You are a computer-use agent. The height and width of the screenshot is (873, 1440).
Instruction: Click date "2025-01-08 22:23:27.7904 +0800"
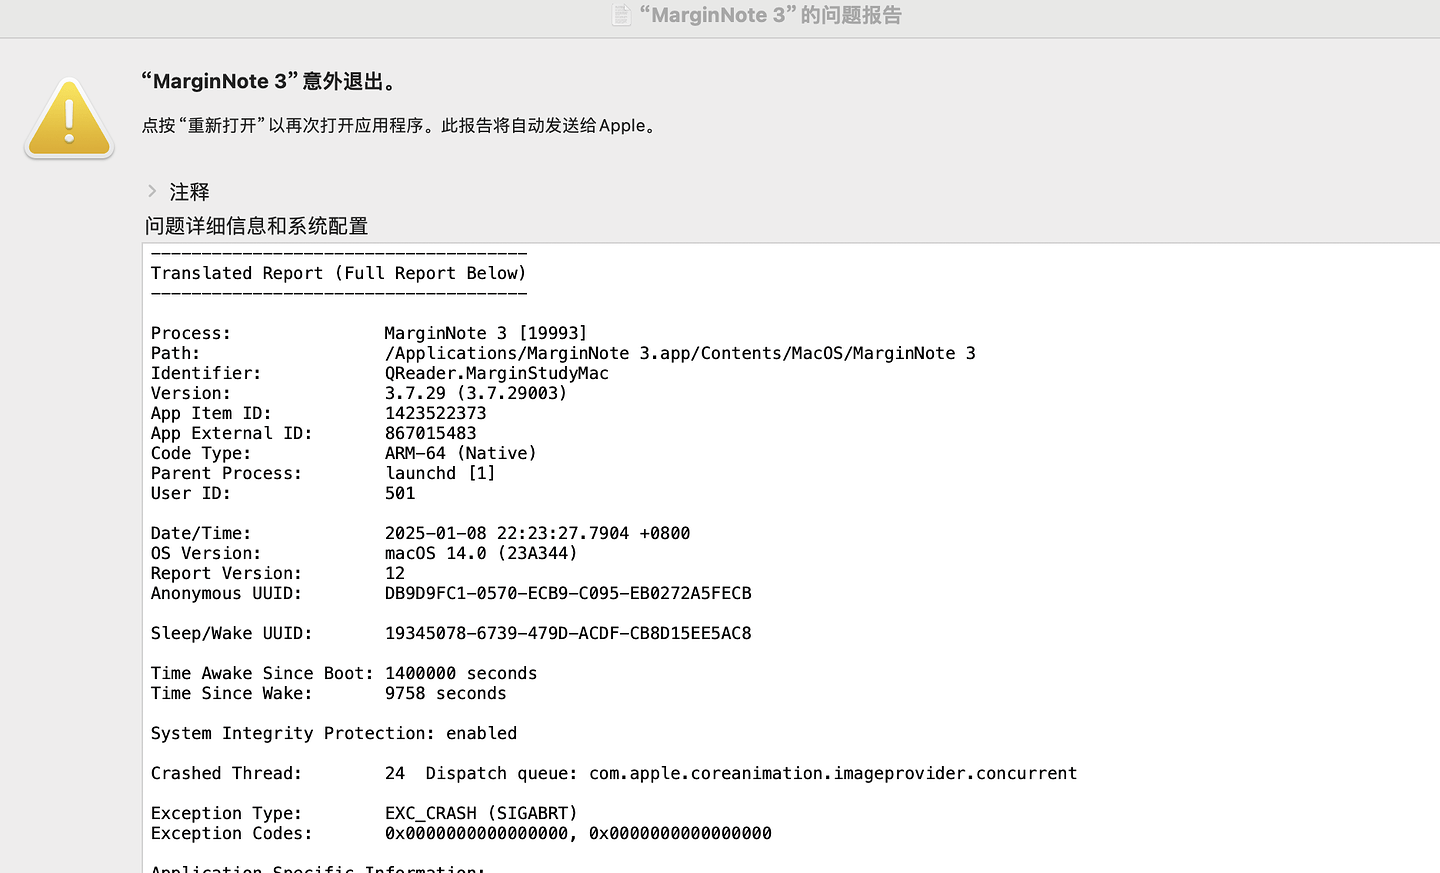[x=537, y=533]
